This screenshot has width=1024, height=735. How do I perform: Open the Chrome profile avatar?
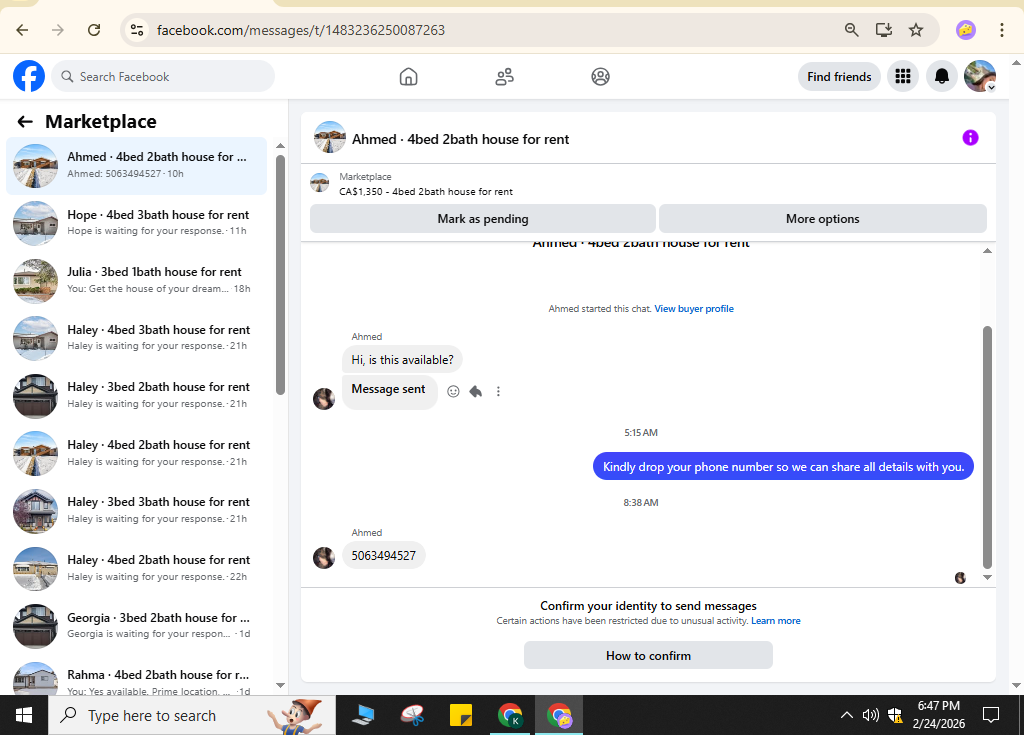pyautogui.click(x=965, y=30)
